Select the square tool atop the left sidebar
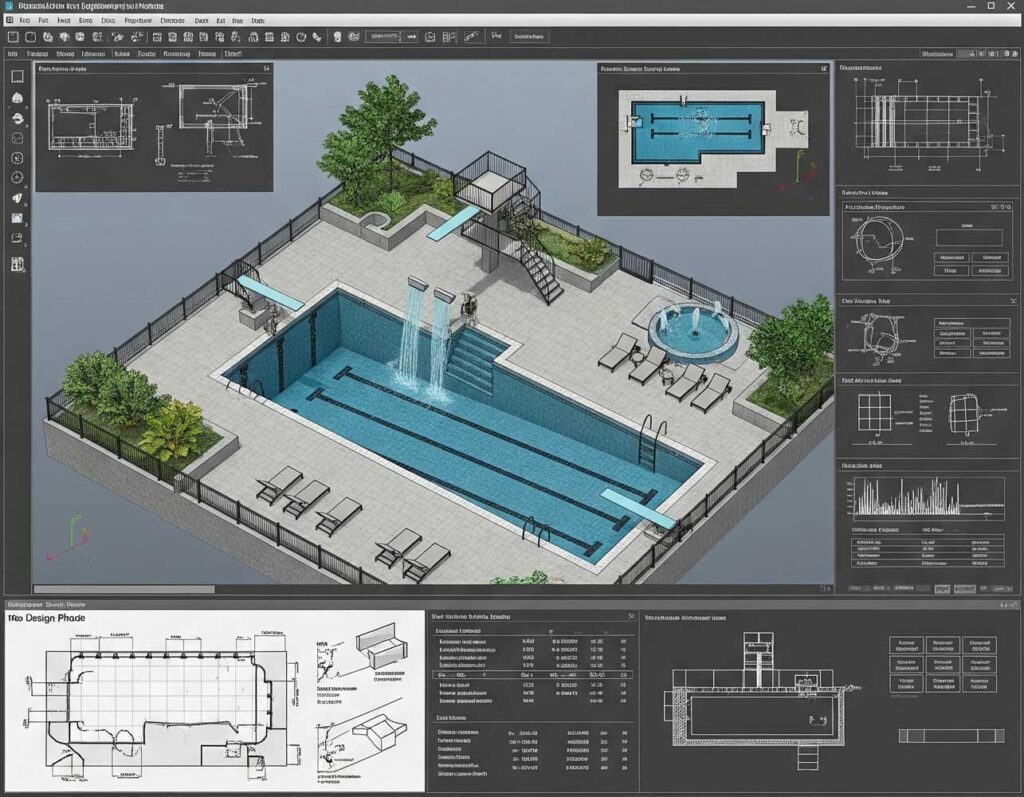Viewport: 1024px width, 797px height. click(17, 76)
